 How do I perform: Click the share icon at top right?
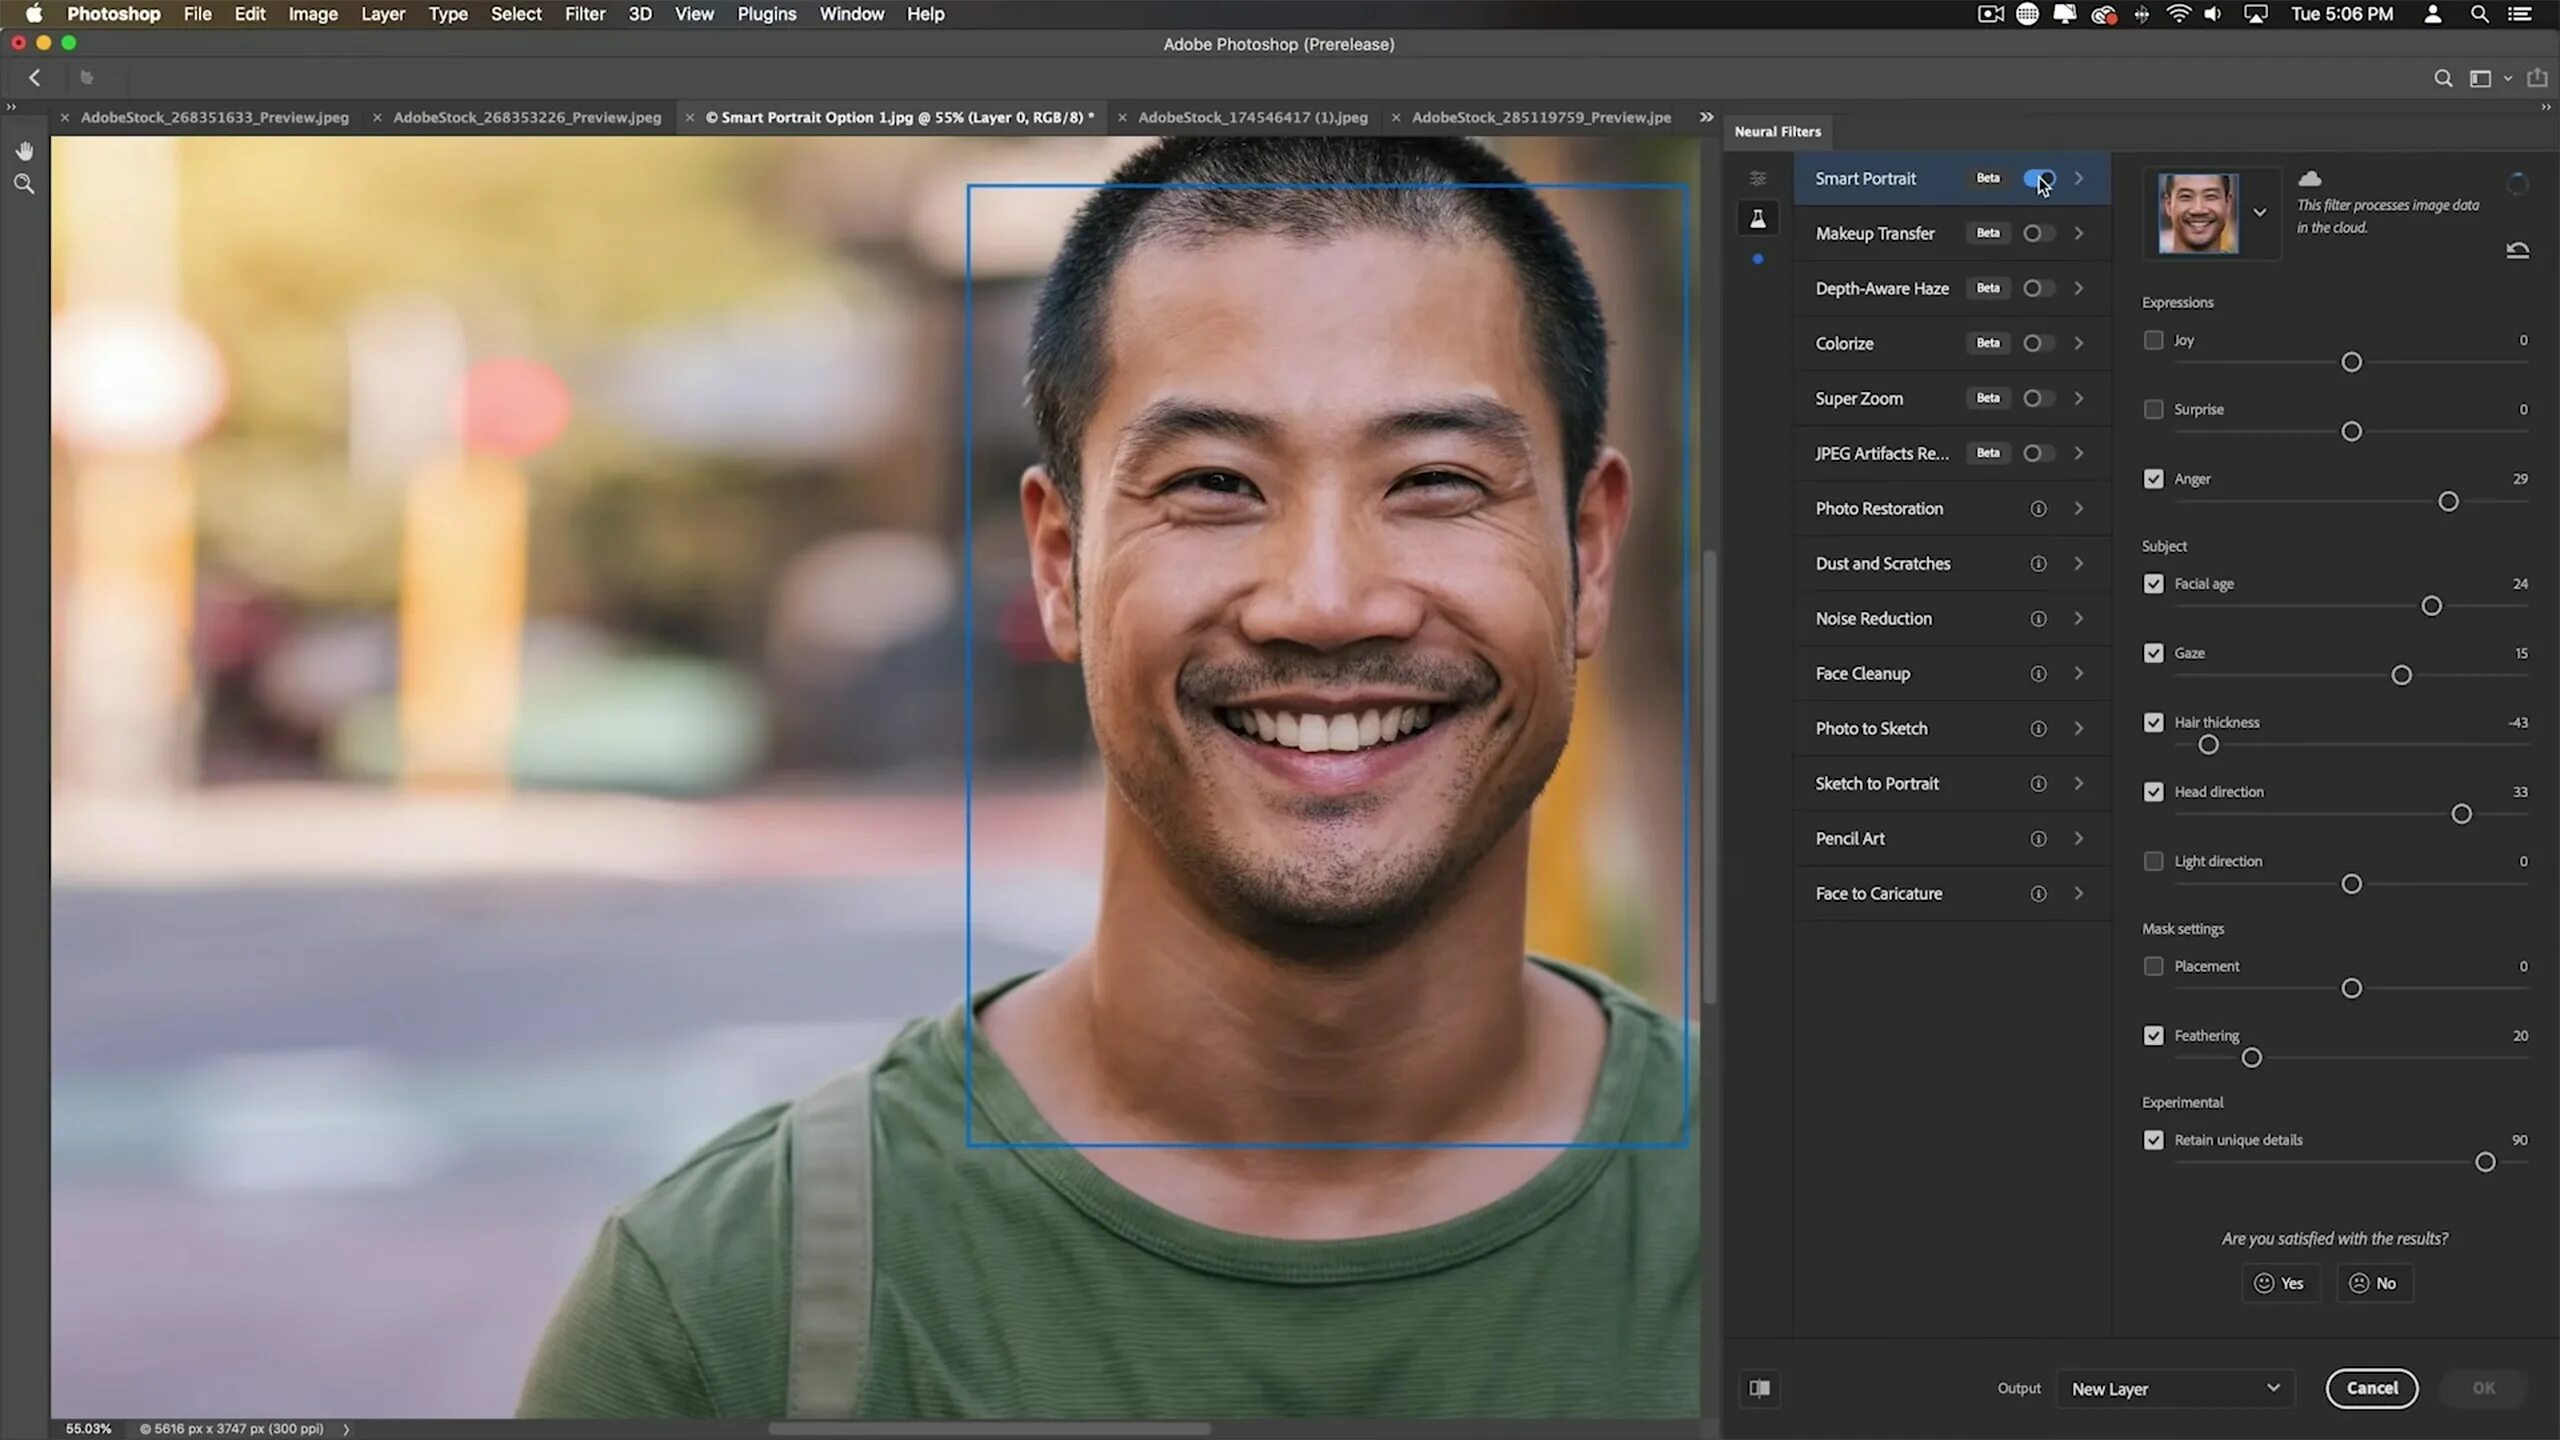(2537, 78)
